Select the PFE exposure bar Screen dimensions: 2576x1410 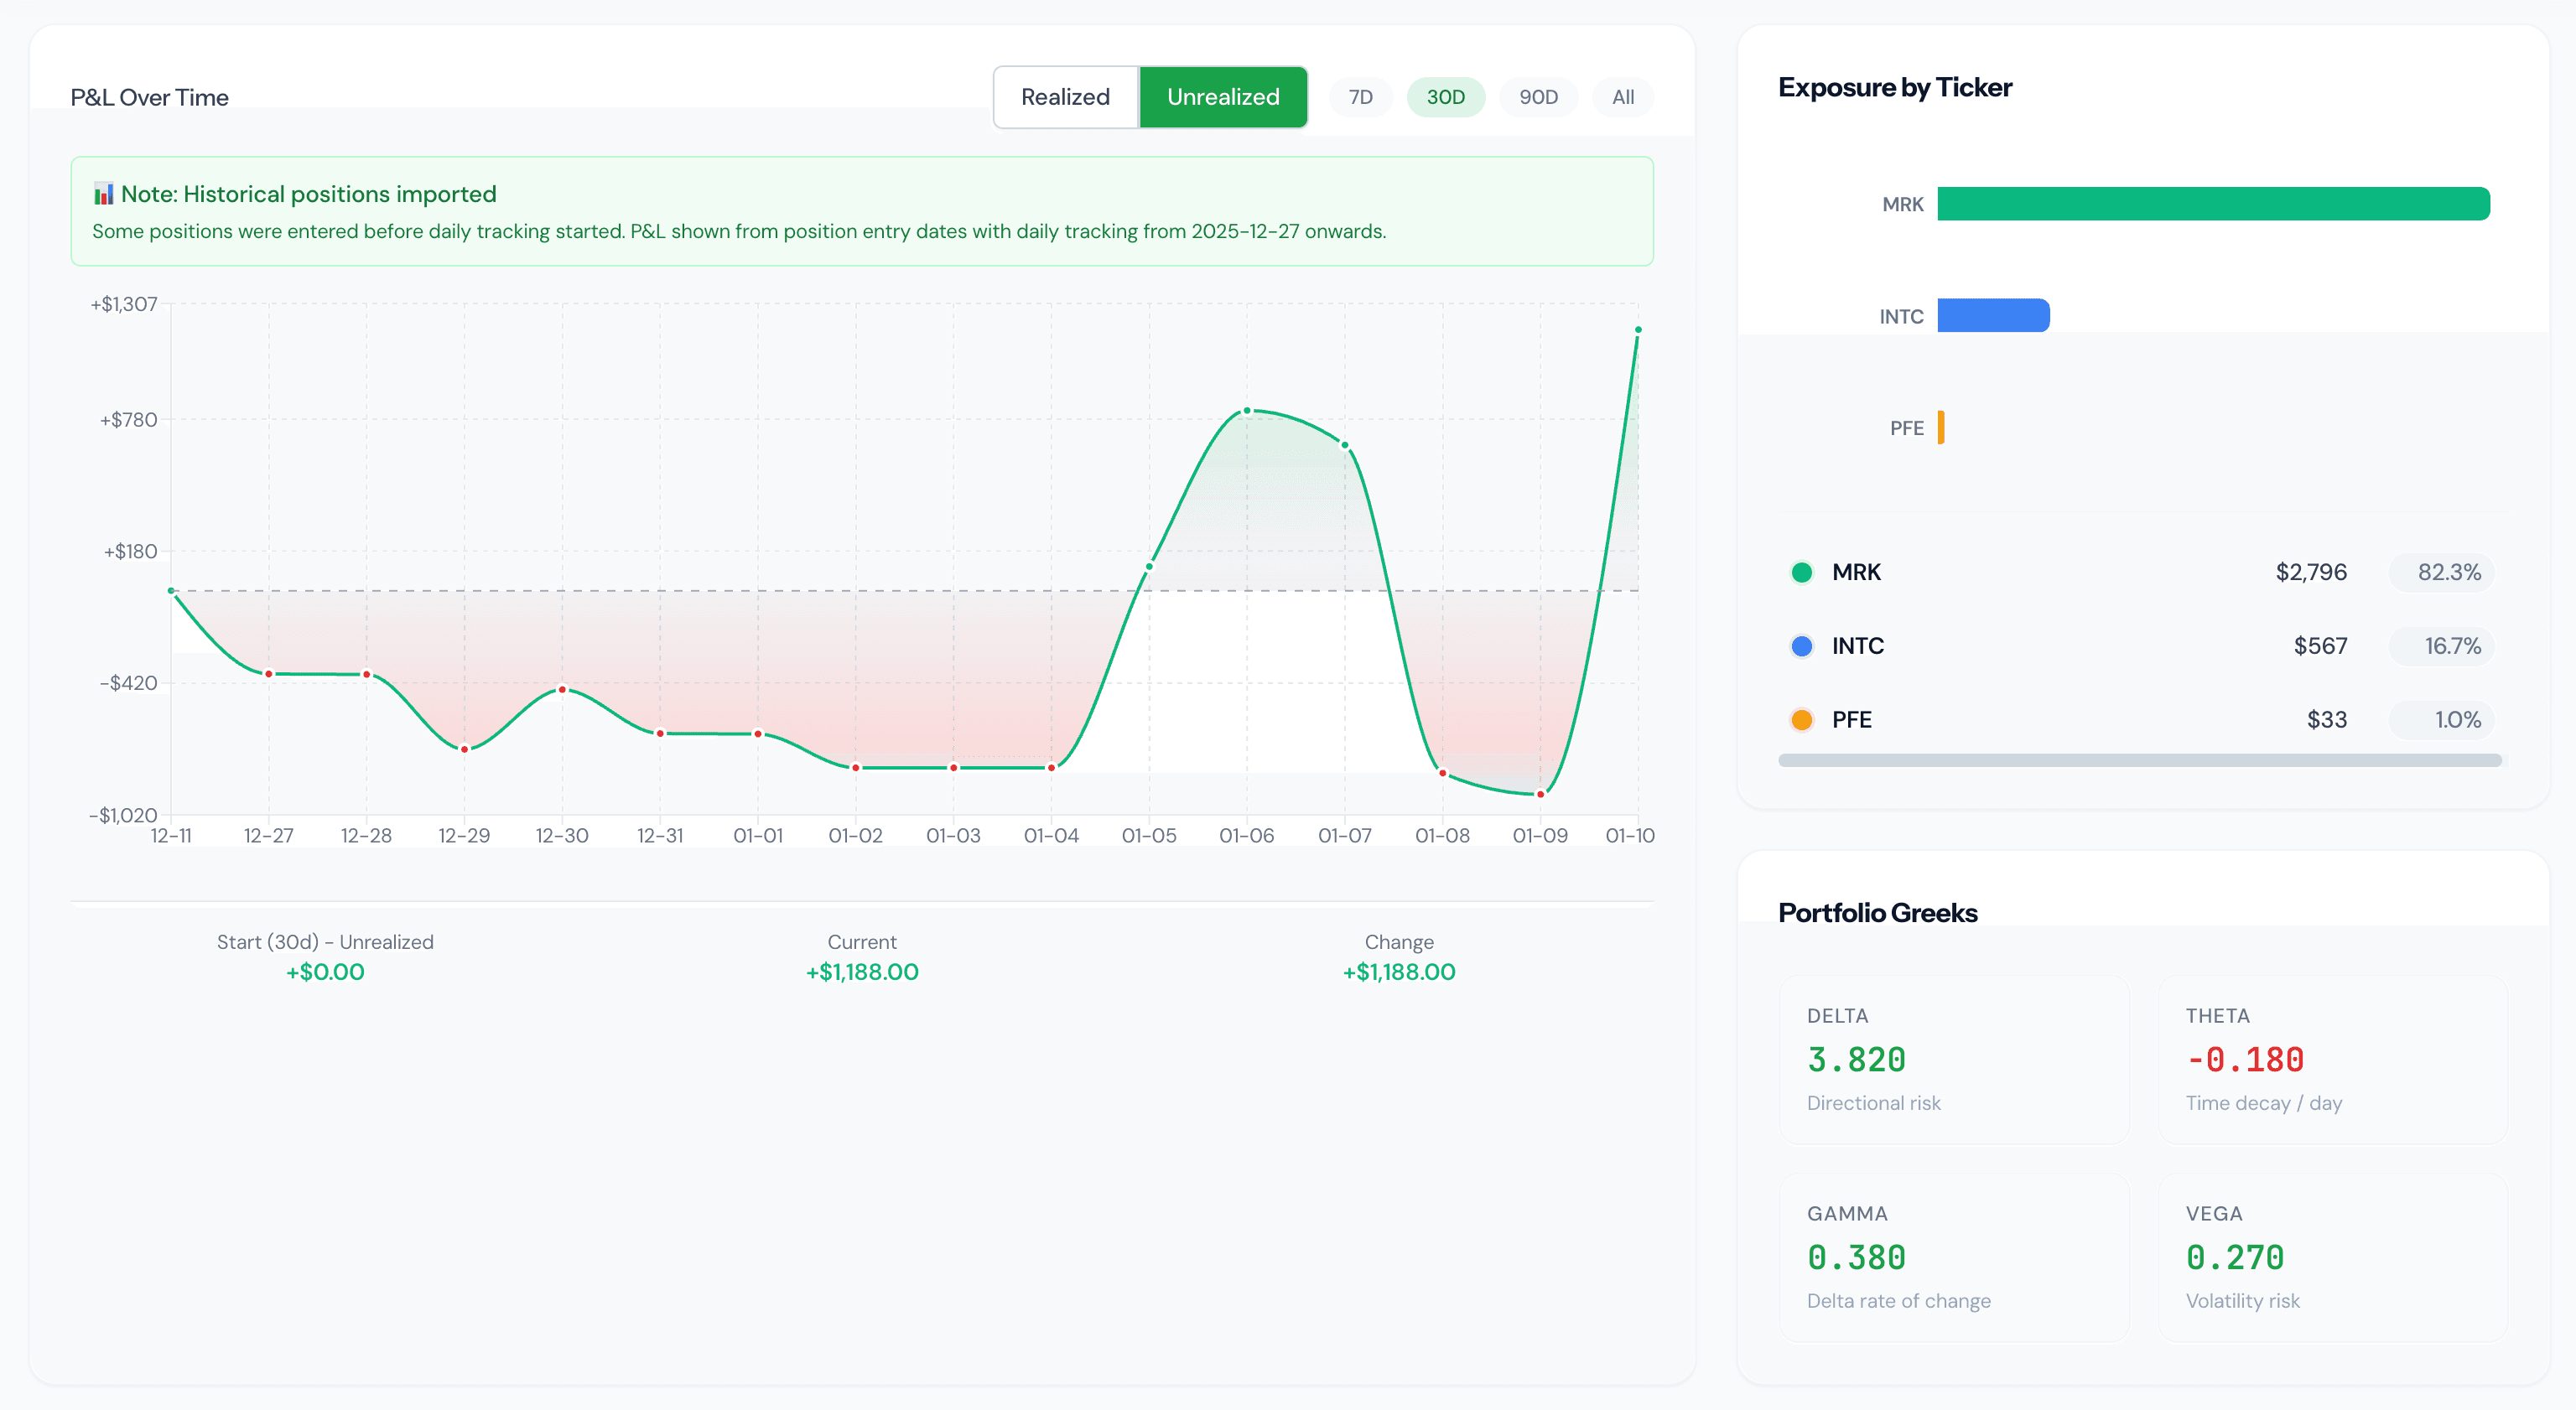1941,427
